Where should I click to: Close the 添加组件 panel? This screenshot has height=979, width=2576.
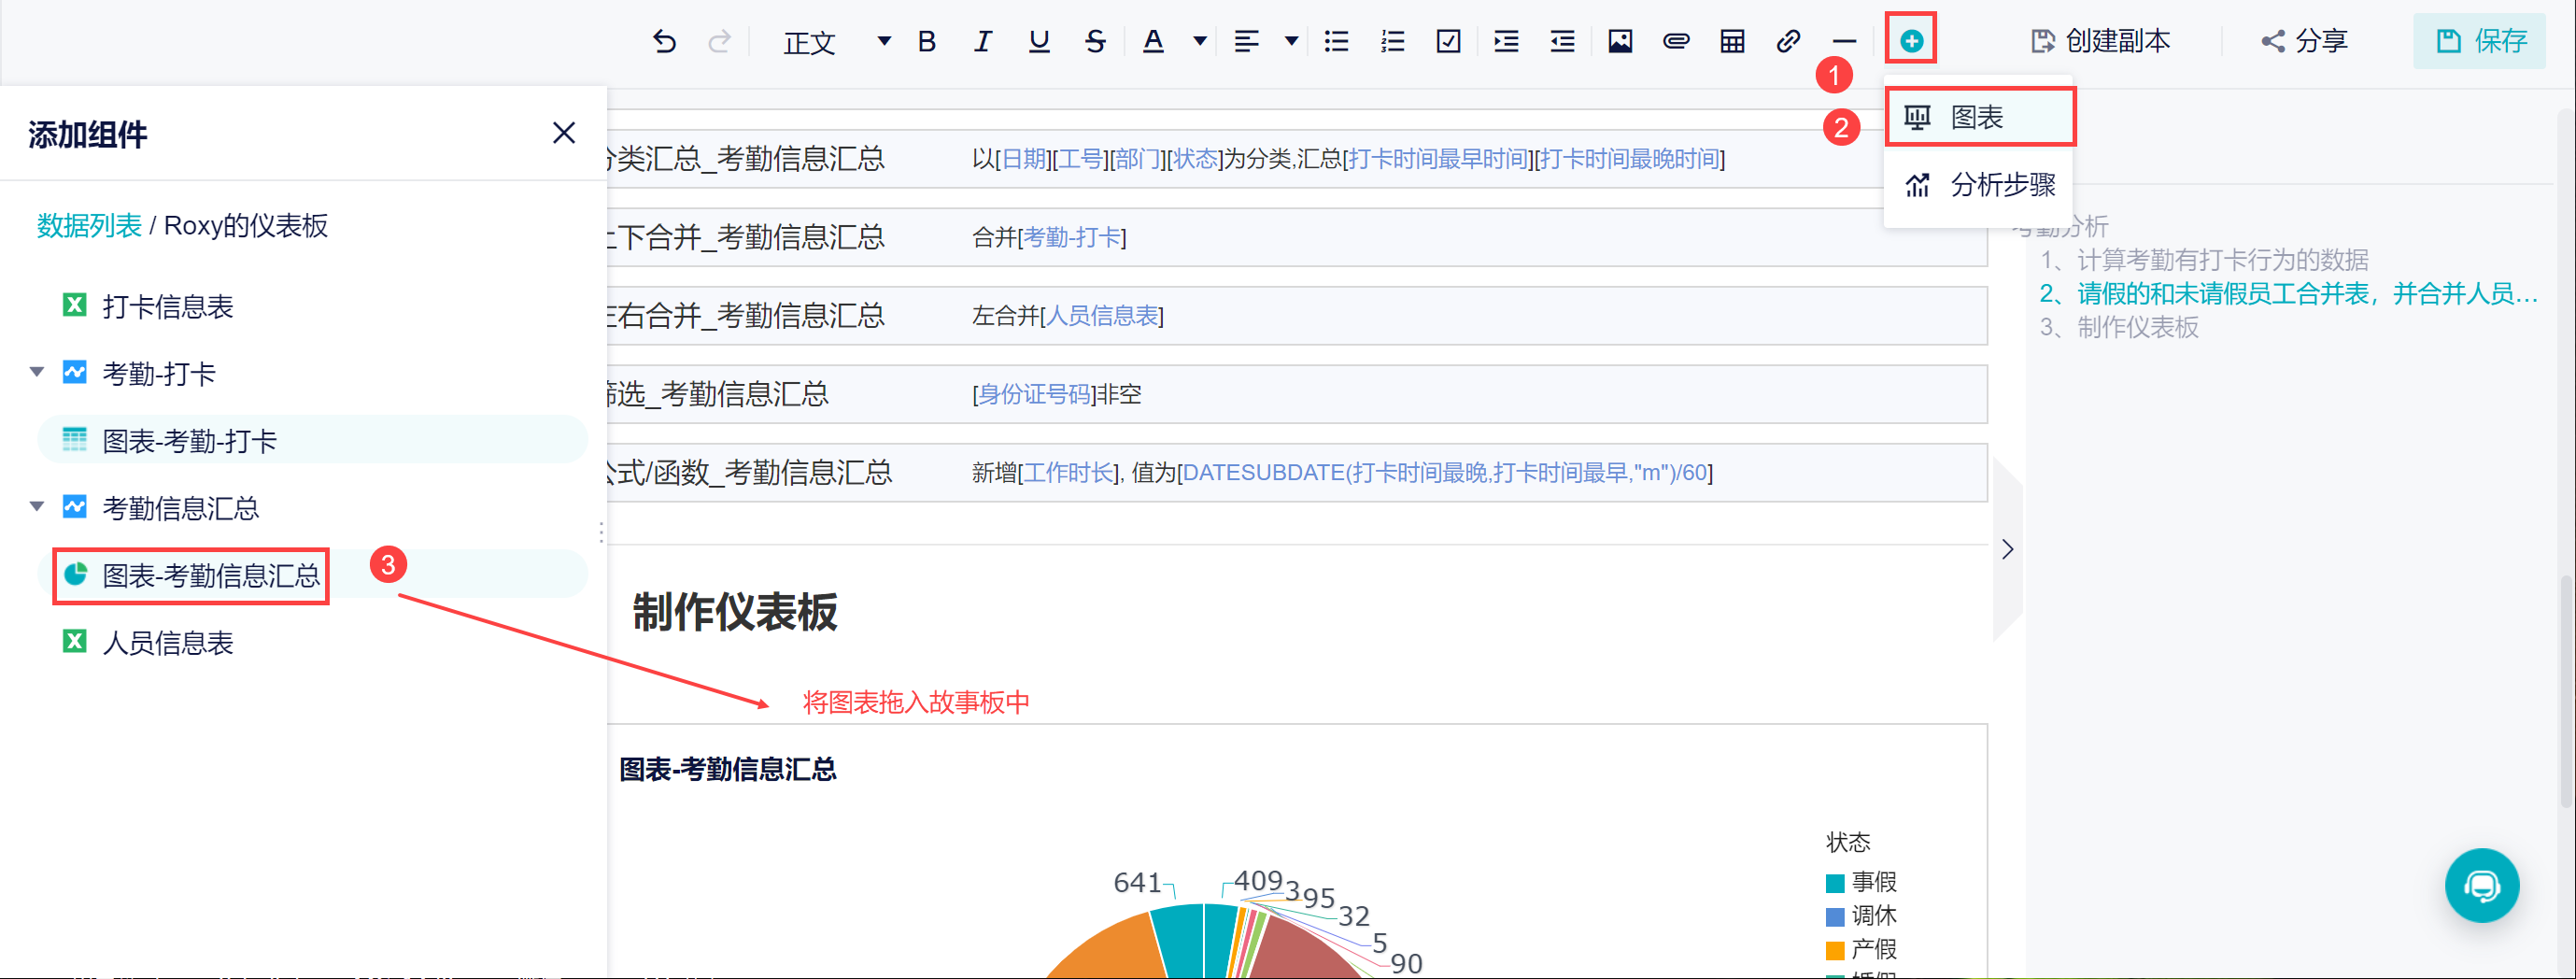[564, 133]
